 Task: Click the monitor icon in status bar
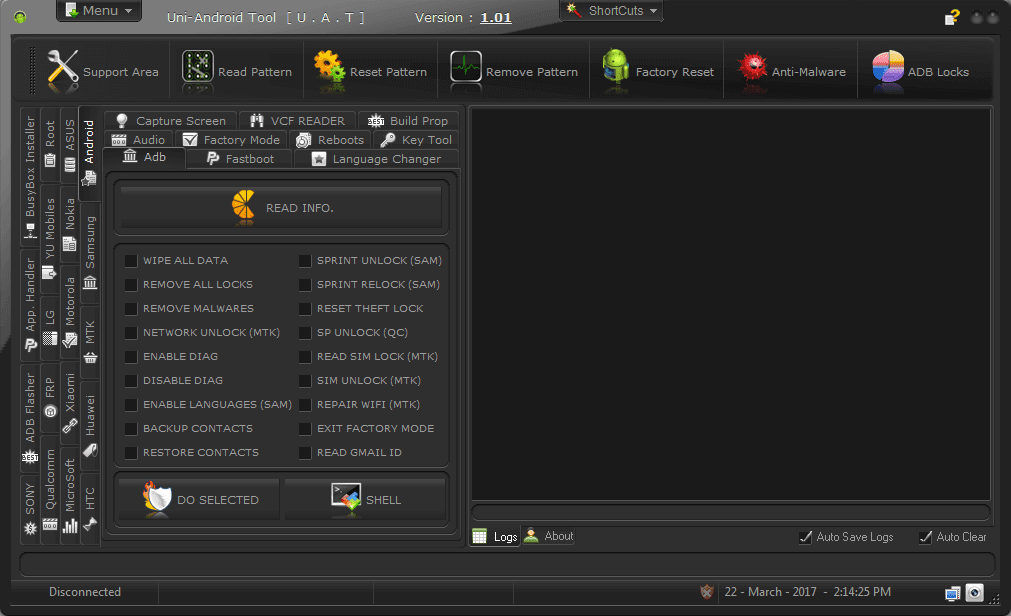[952, 593]
